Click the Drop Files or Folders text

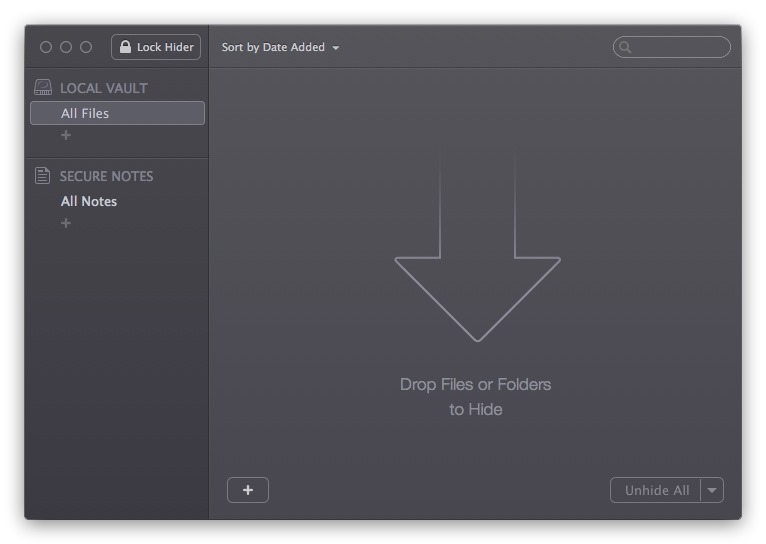(x=475, y=384)
